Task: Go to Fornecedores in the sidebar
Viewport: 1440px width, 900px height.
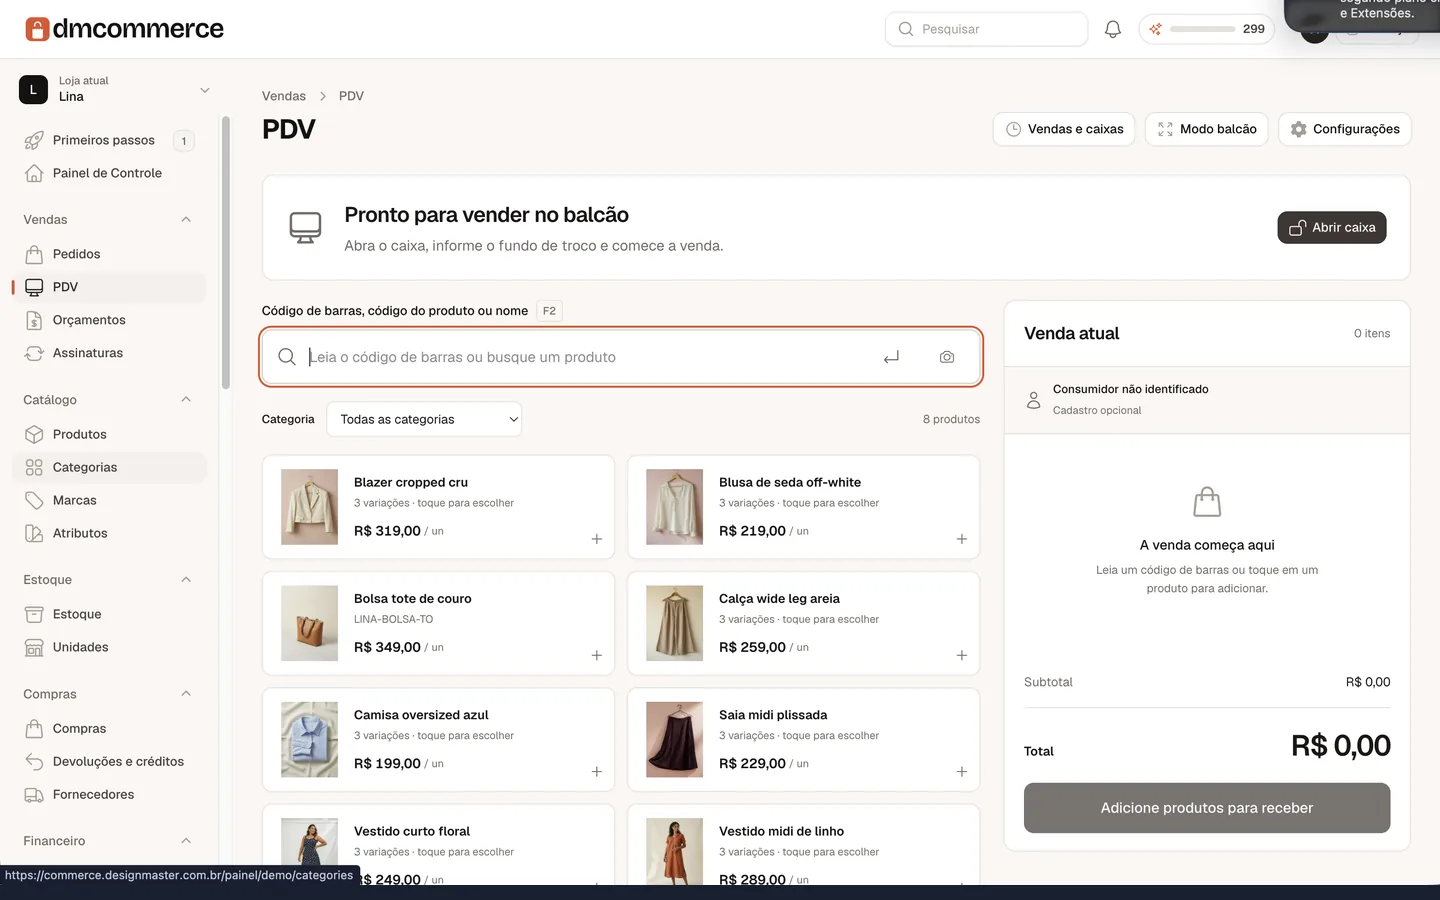Action: pos(109,794)
